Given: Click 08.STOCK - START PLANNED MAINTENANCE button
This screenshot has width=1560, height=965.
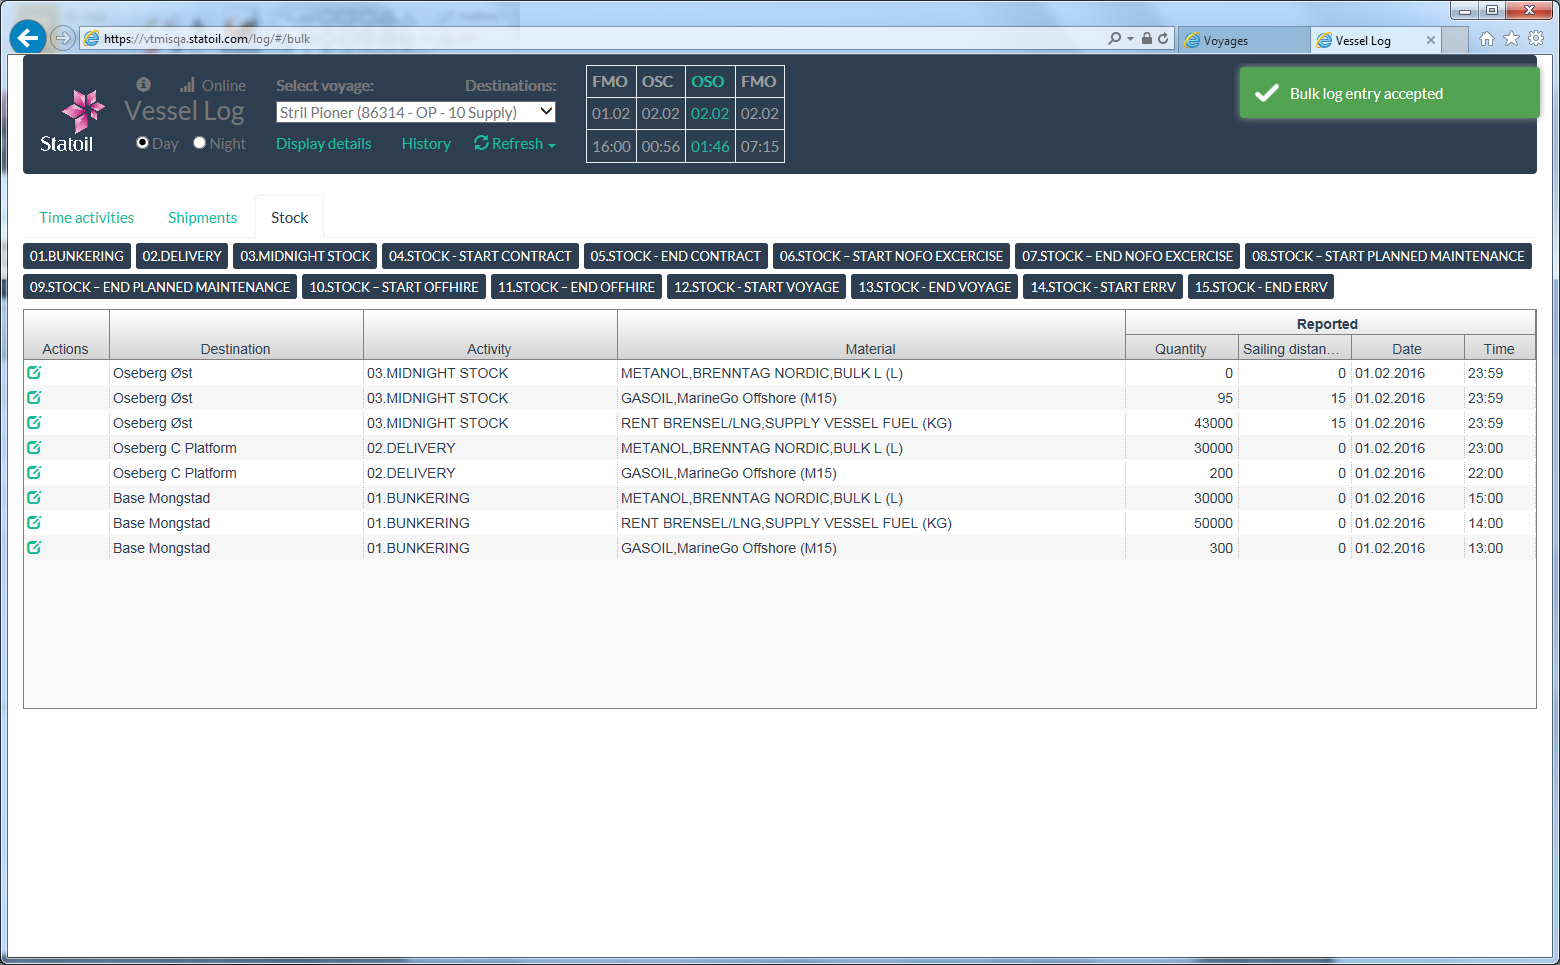Looking at the screenshot, I should [1388, 256].
